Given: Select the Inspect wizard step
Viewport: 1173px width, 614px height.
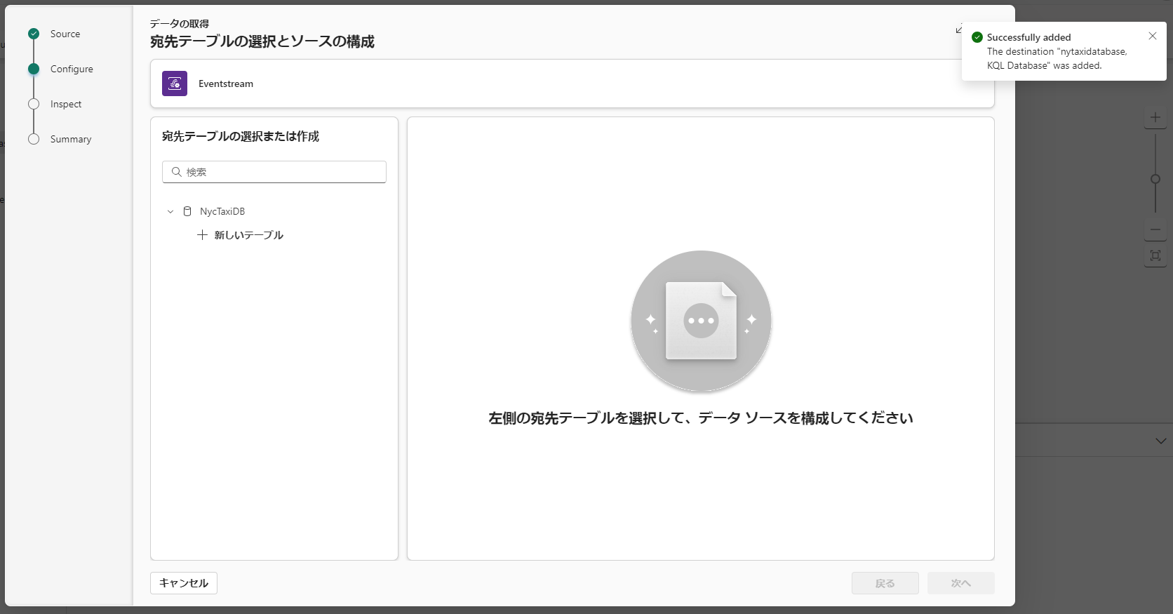Looking at the screenshot, I should (x=66, y=104).
